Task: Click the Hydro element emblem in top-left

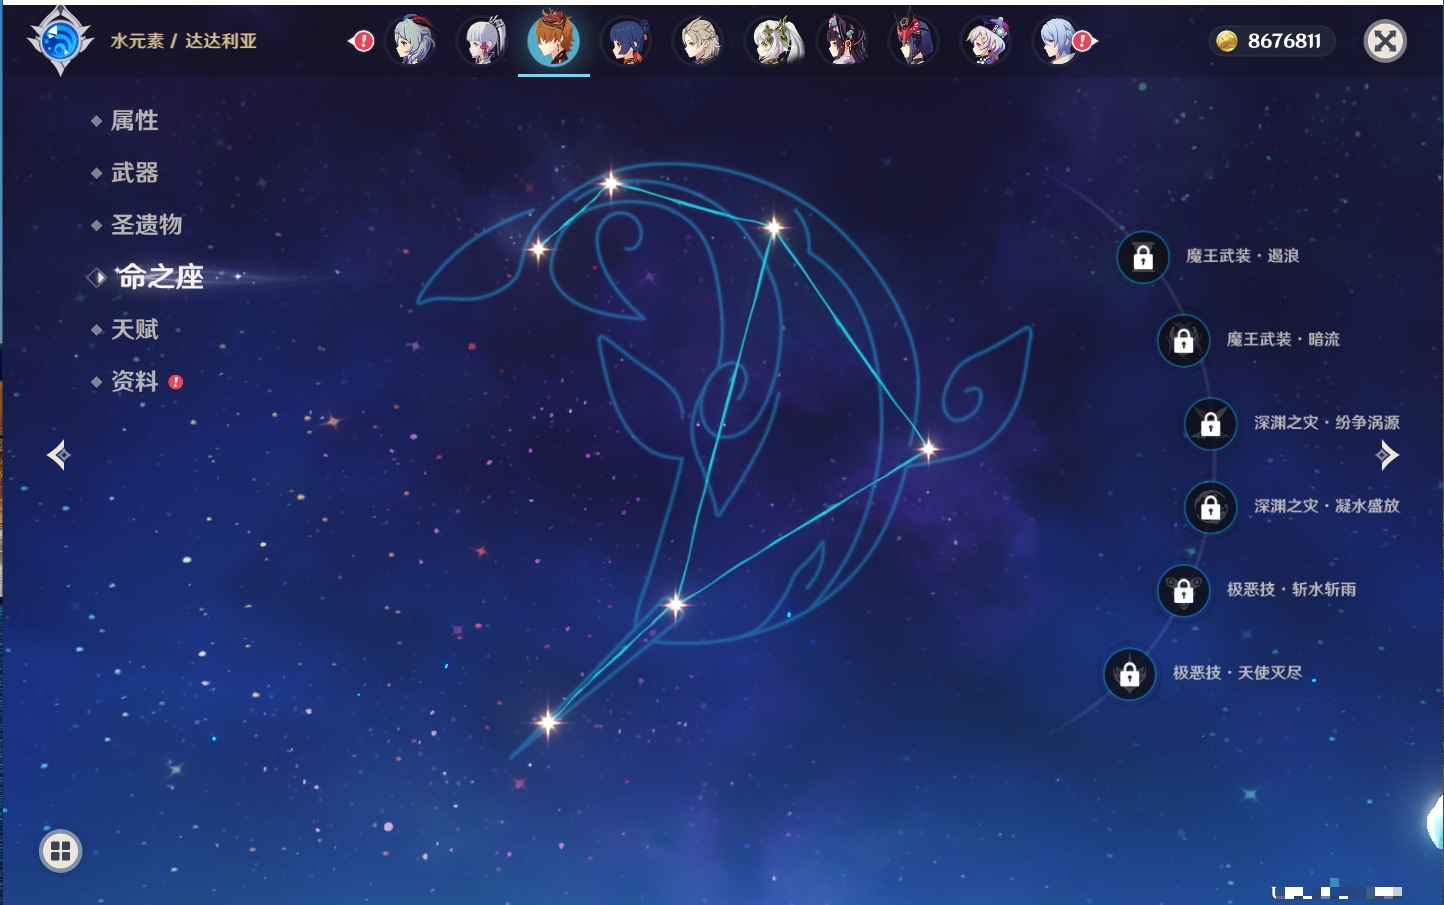Action: coord(60,41)
